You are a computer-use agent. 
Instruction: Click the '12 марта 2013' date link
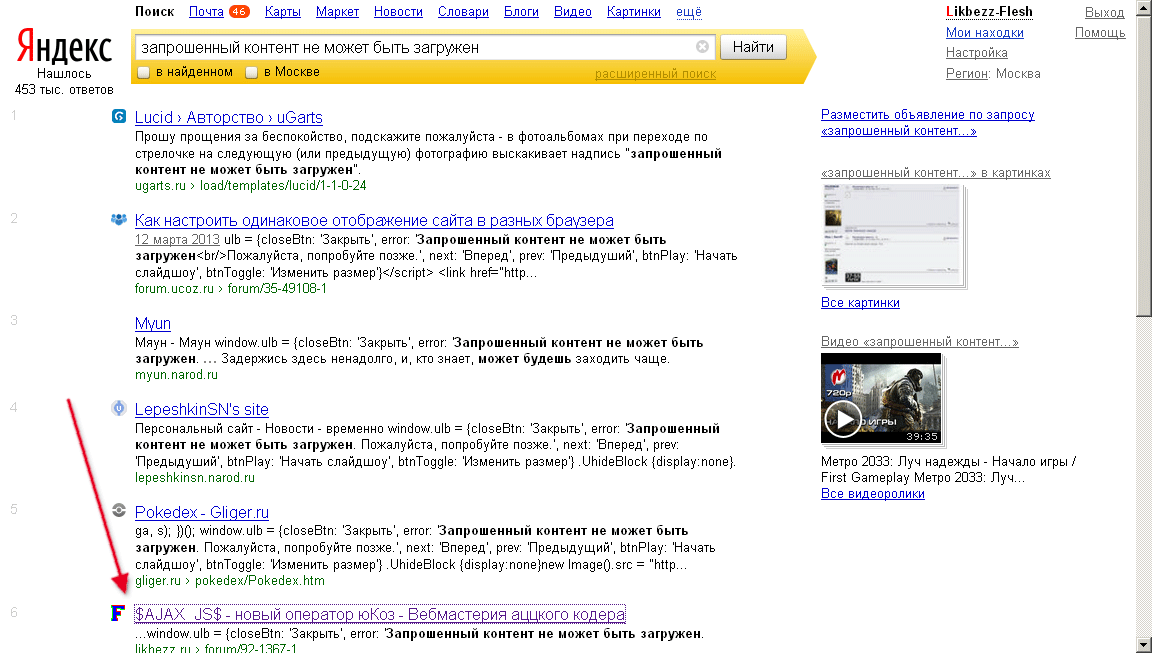pyautogui.click(x=177, y=239)
